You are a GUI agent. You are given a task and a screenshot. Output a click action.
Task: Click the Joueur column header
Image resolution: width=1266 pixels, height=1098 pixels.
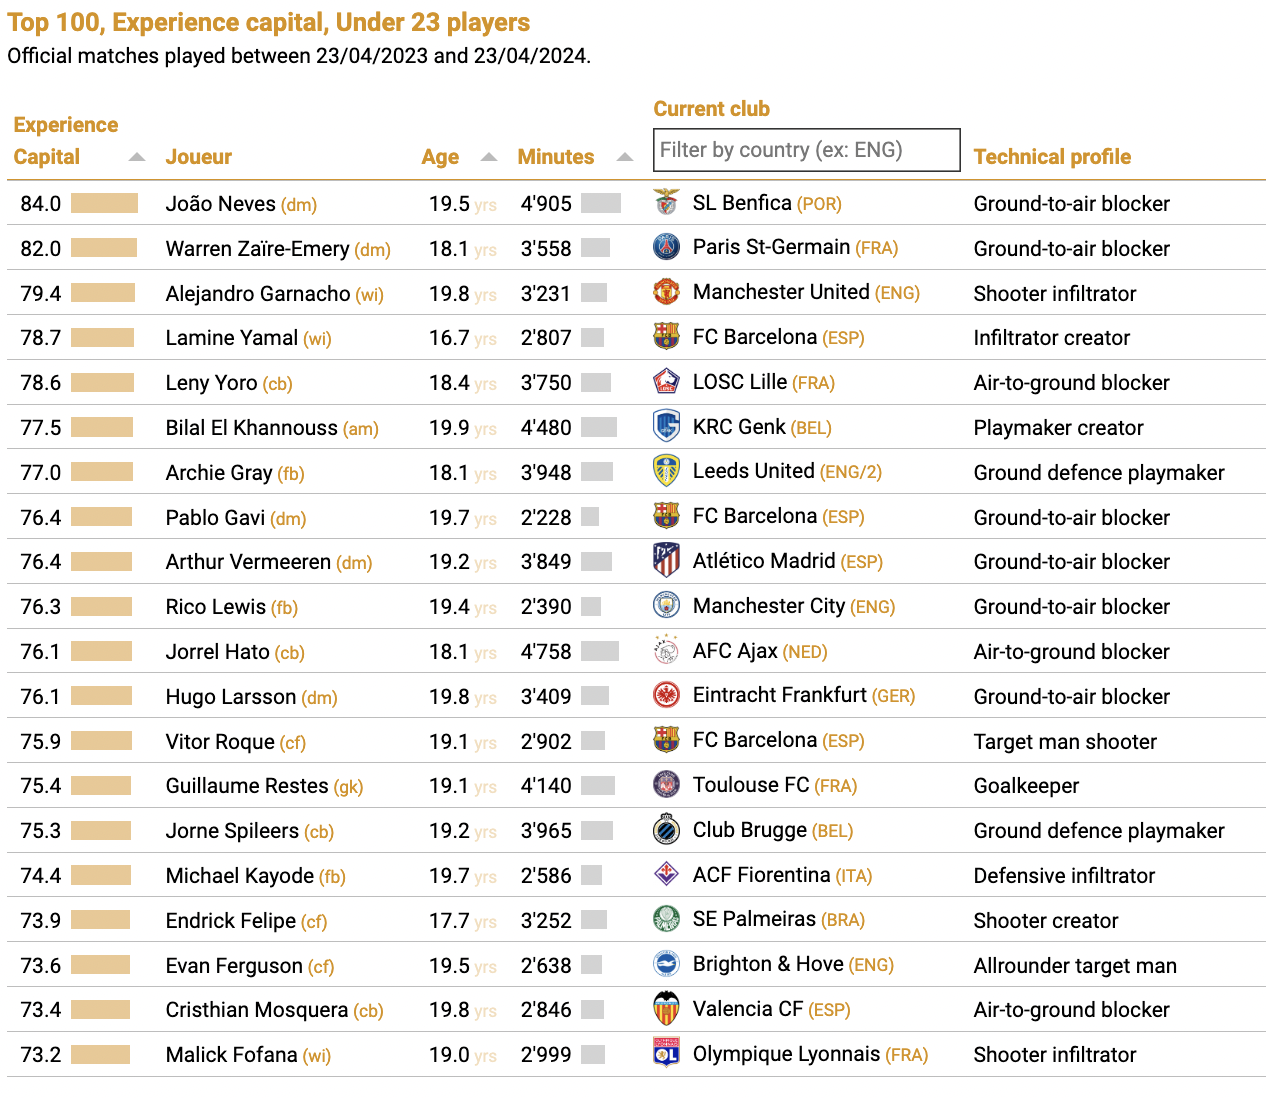[199, 157]
